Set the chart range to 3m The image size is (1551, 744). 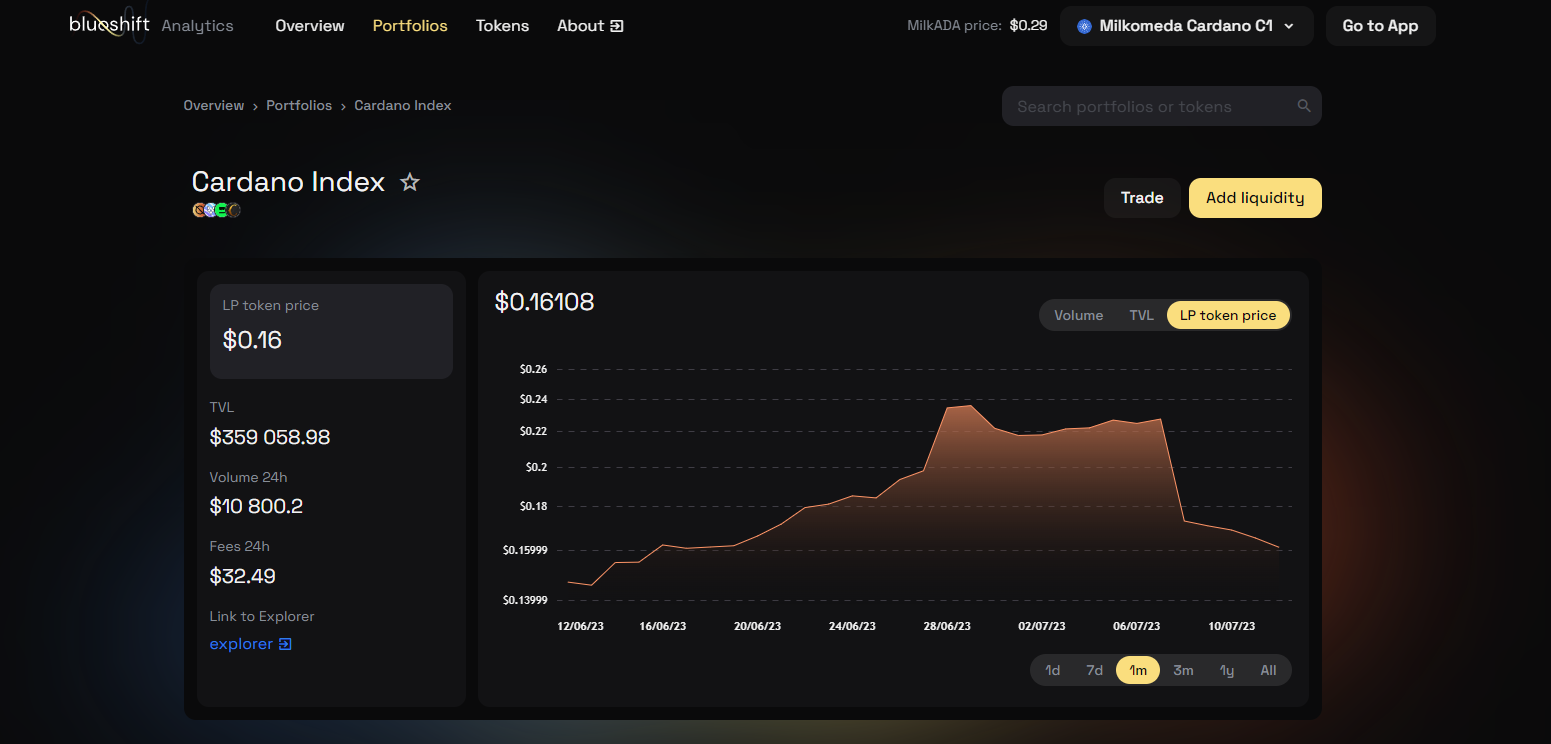coord(1183,670)
